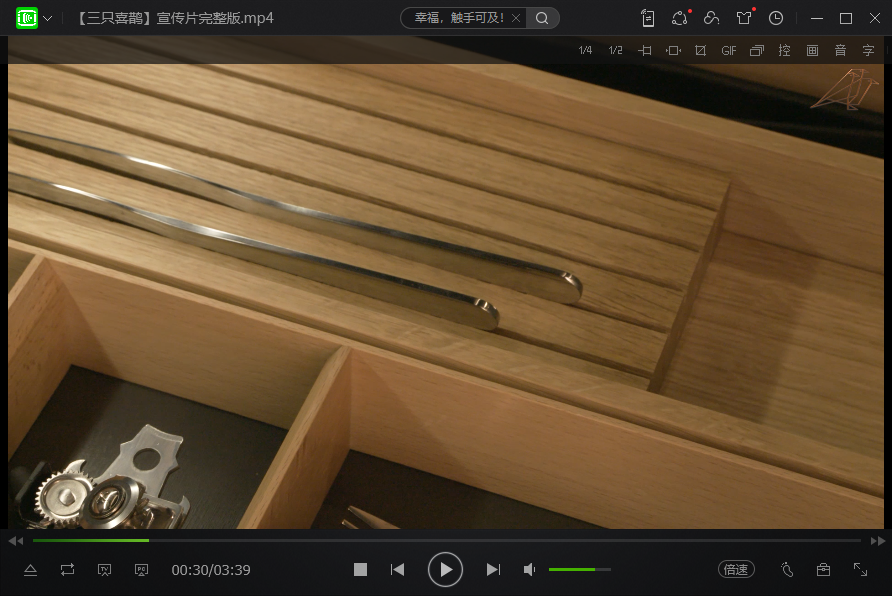This screenshot has width=892, height=596.
Task: Click the first screen-pin icon left of timestamp
Action: pyautogui.click(x=105, y=570)
